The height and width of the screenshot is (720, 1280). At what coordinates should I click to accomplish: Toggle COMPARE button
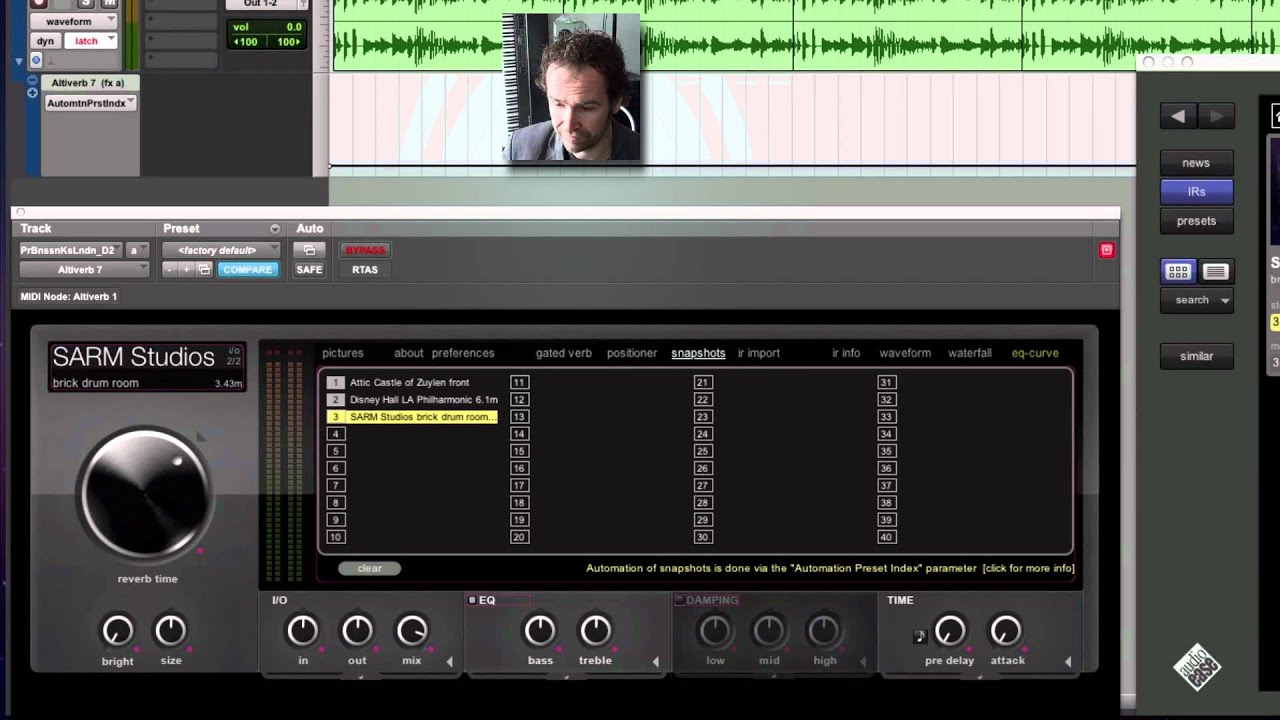[247, 270]
